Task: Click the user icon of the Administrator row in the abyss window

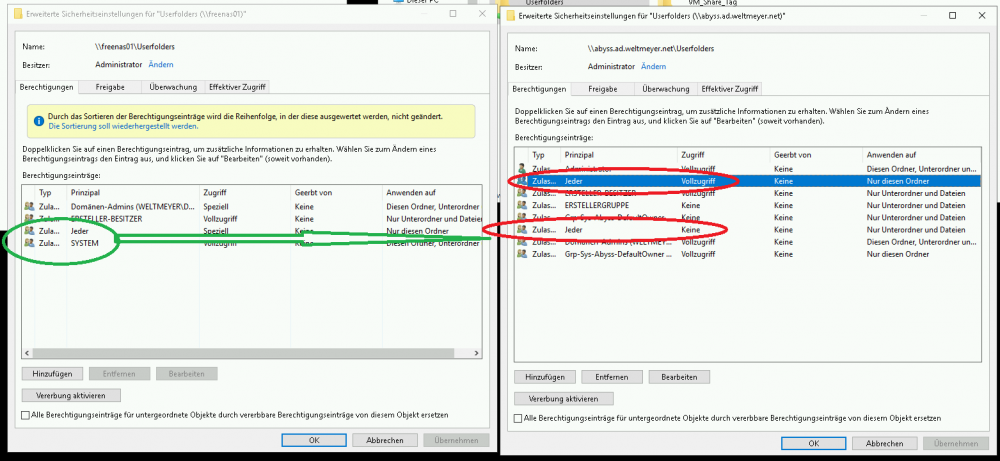Action: point(522,169)
